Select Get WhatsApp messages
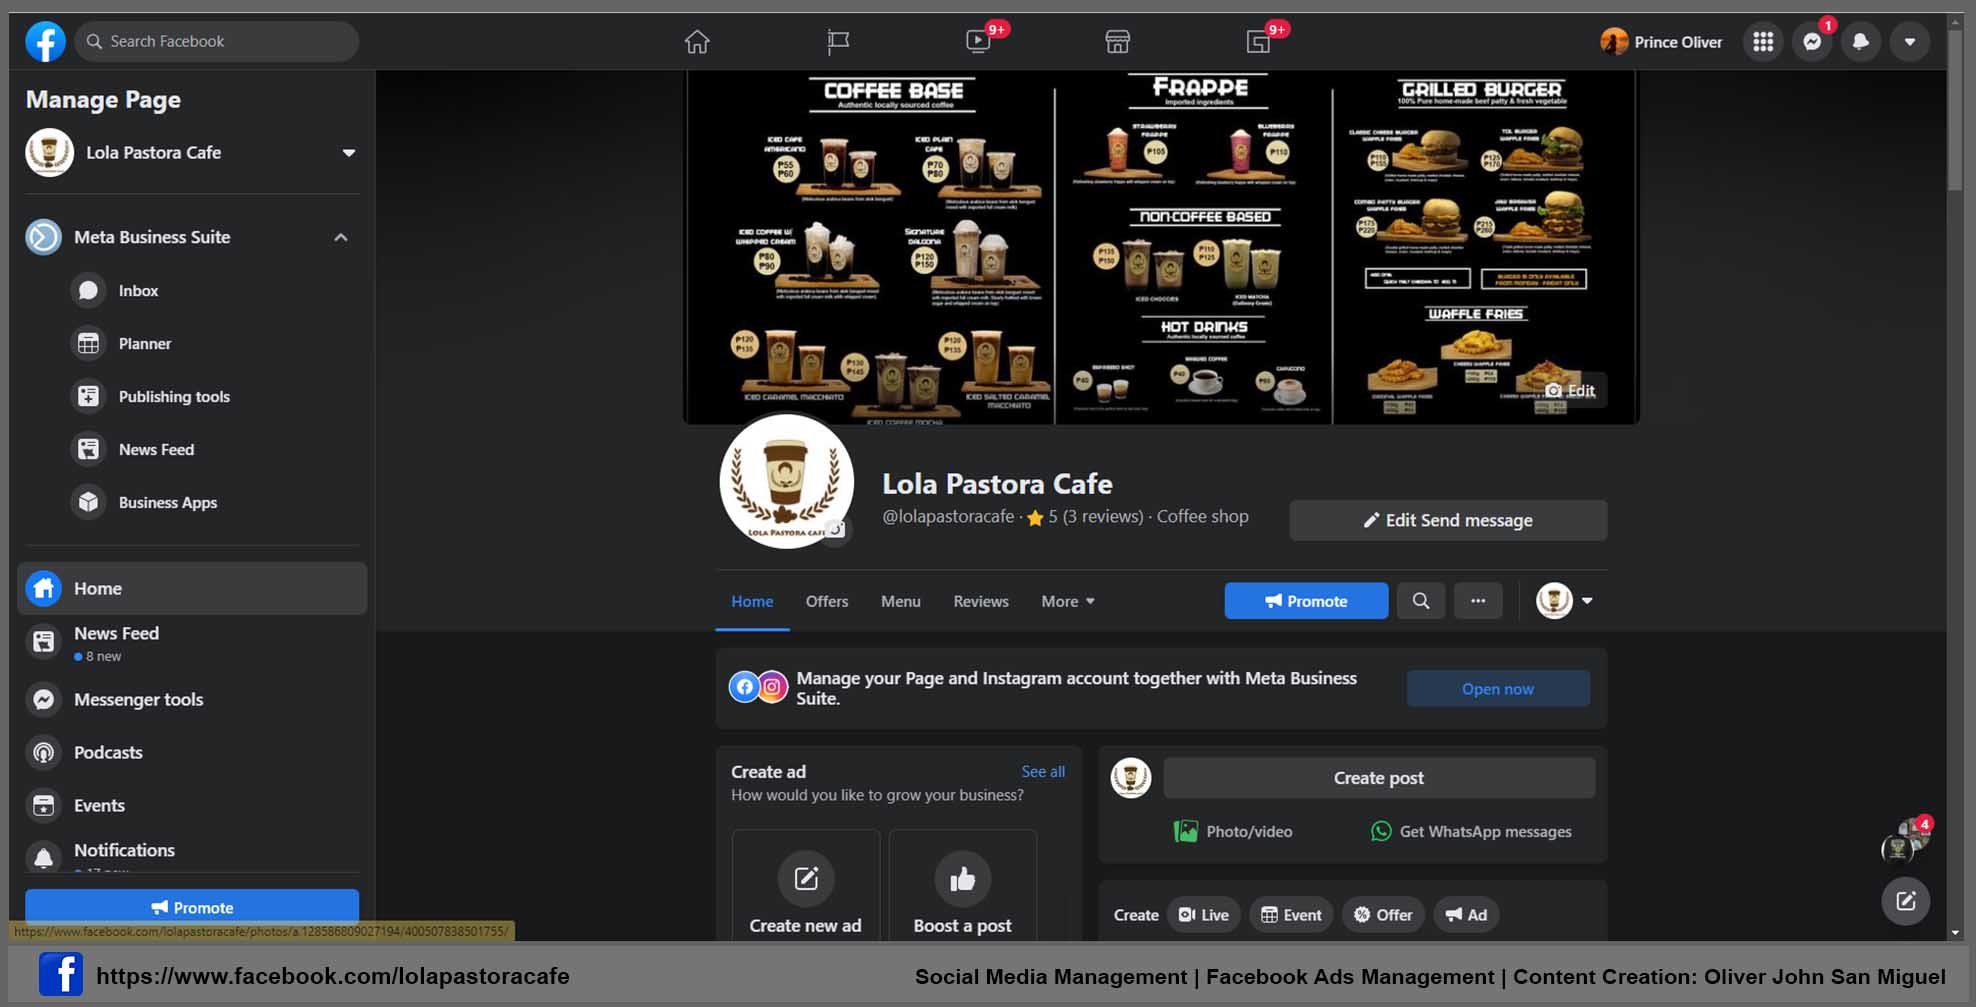Screen dimensions: 1976x1007 click(x=1471, y=832)
